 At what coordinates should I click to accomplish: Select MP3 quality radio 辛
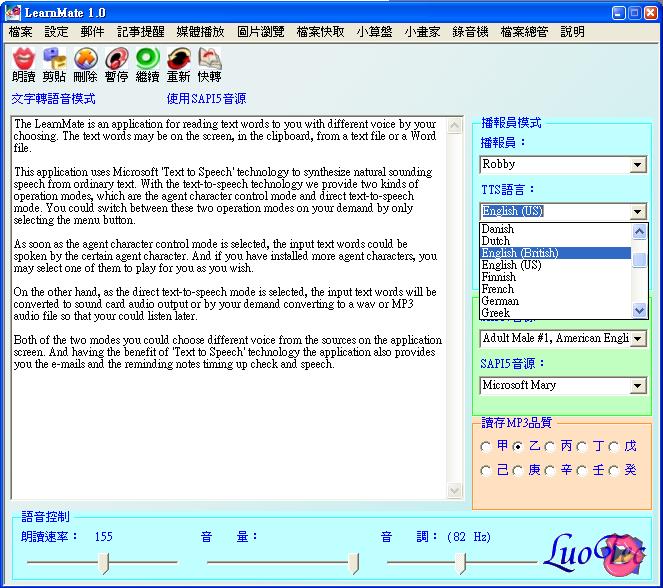point(550,470)
